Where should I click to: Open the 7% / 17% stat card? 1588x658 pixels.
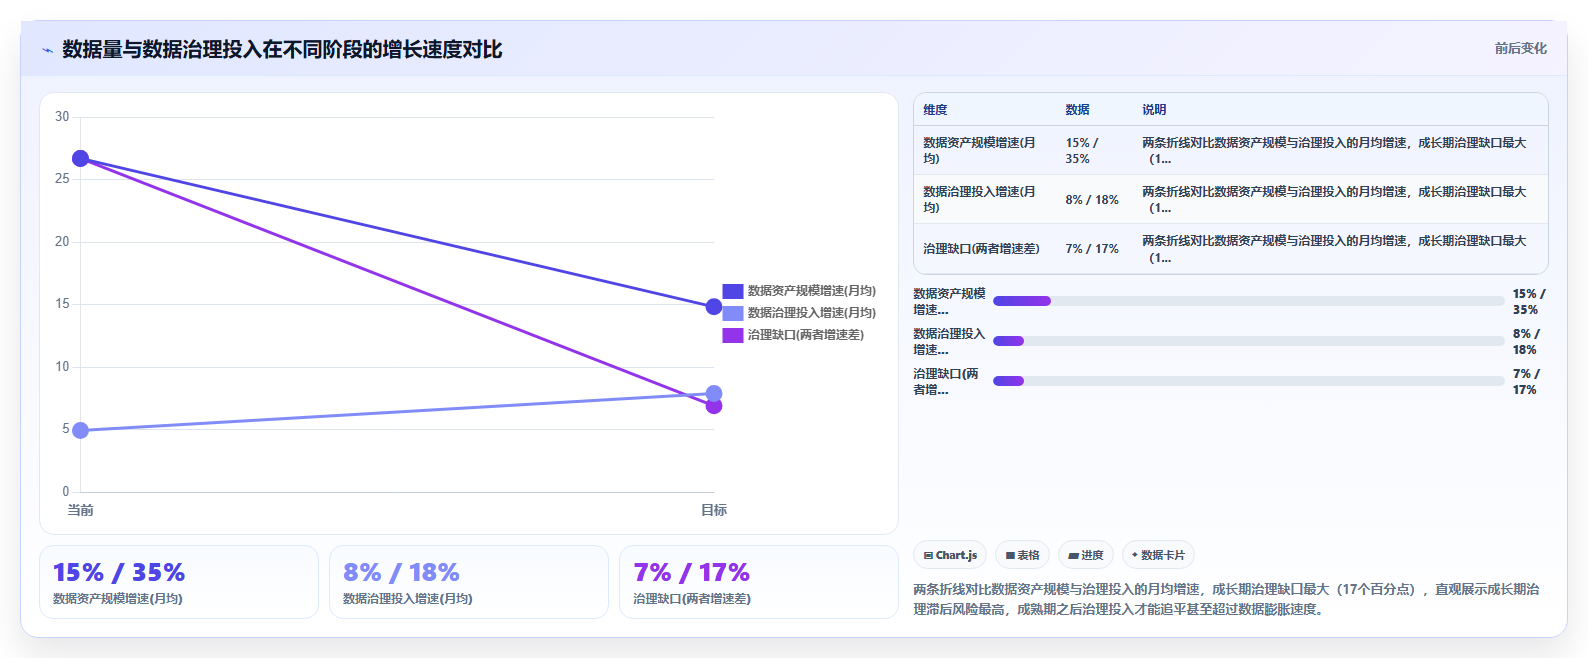(759, 582)
